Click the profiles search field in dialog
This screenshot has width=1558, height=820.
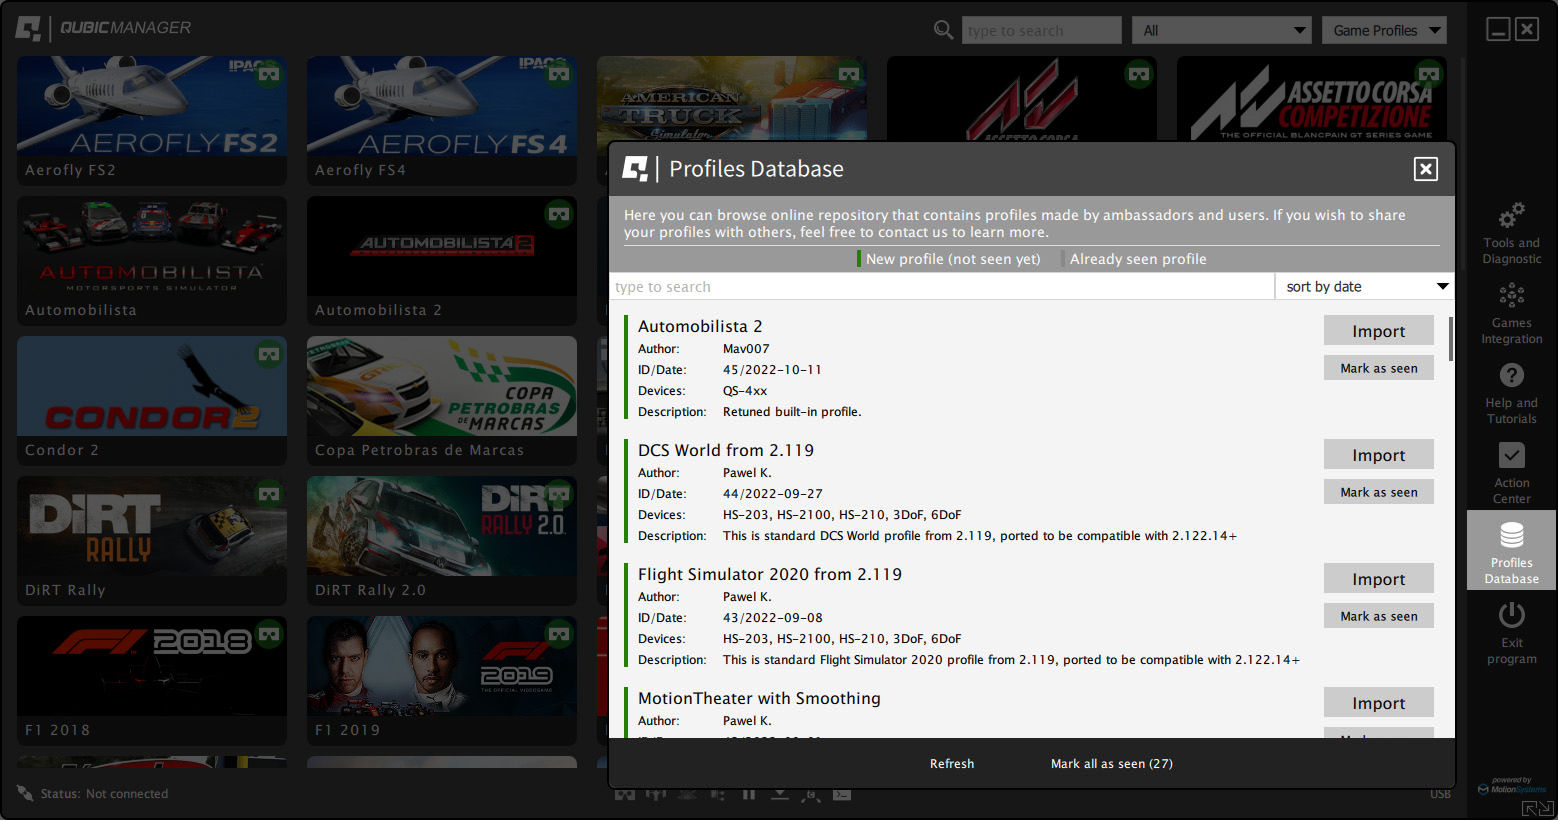pos(942,286)
